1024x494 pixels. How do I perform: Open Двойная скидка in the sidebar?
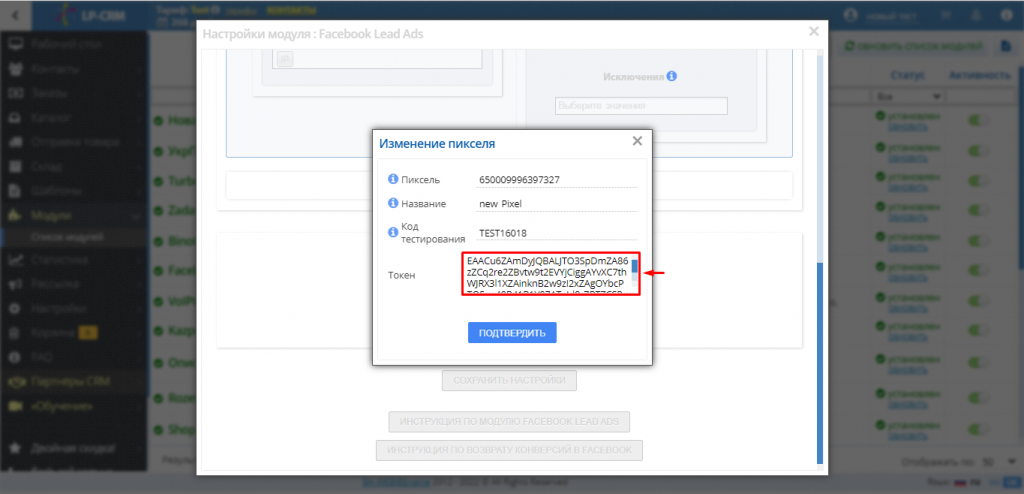click(x=73, y=449)
